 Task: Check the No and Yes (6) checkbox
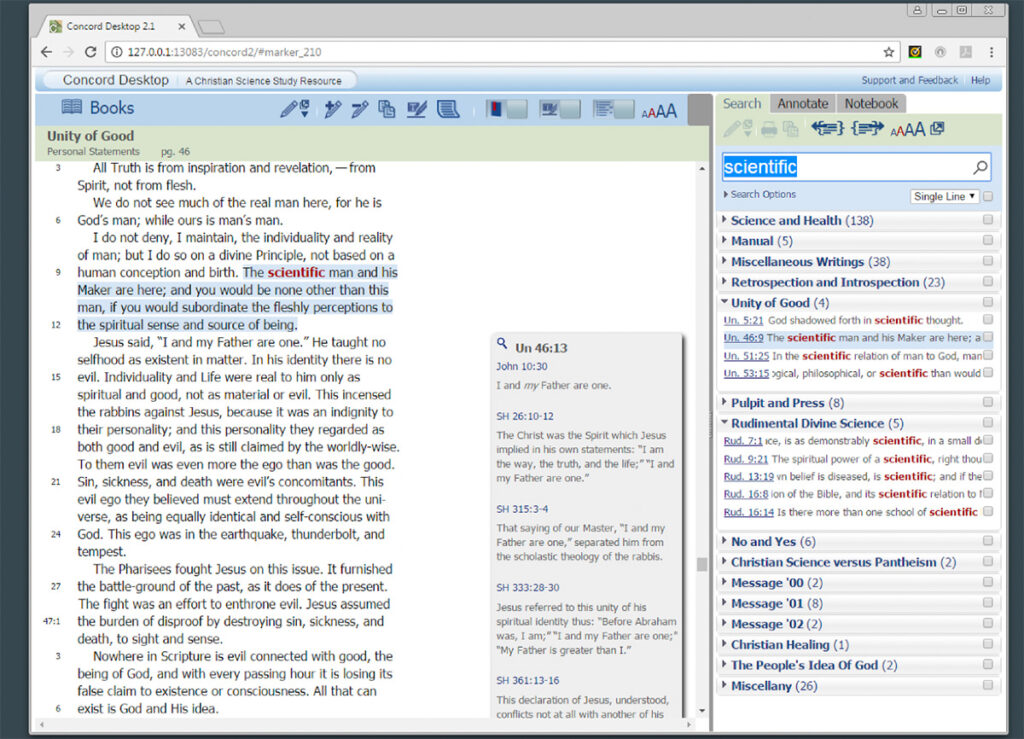(x=988, y=541)
